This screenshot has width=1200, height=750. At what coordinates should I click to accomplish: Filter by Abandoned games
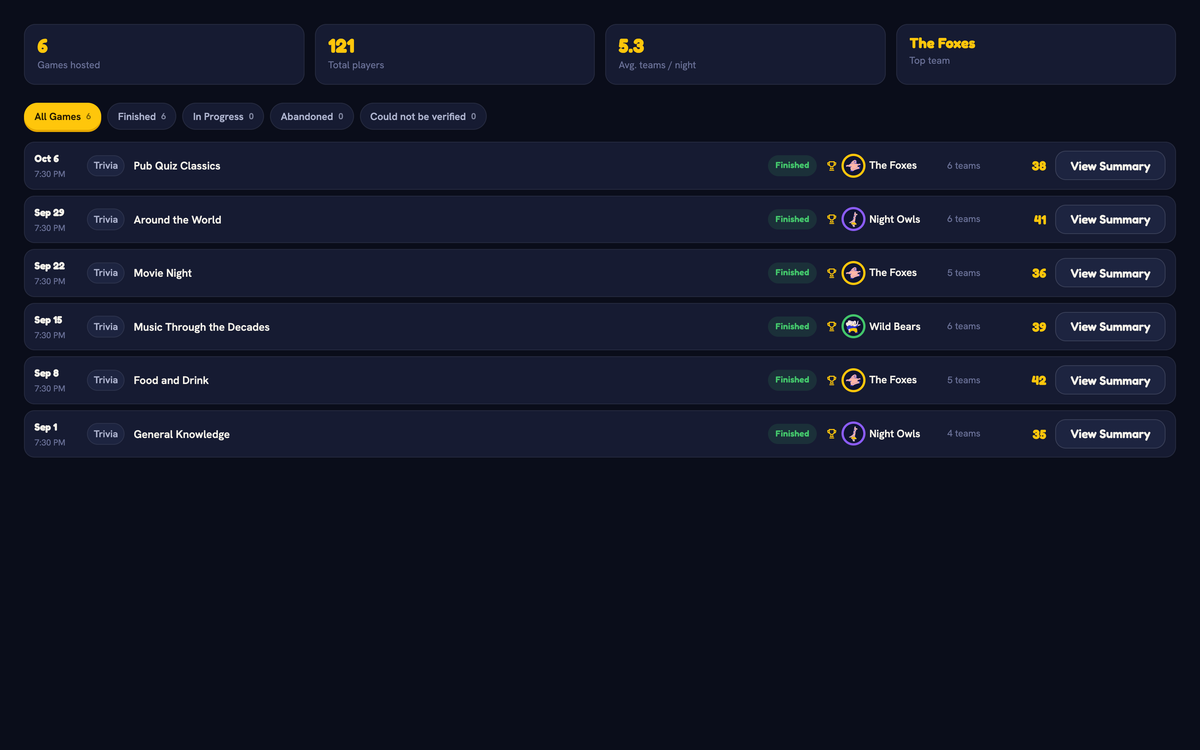312,117
